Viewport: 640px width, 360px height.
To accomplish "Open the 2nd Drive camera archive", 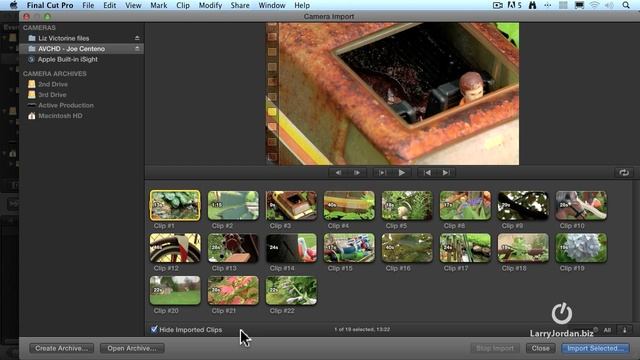I will click(x=53, y=84).
